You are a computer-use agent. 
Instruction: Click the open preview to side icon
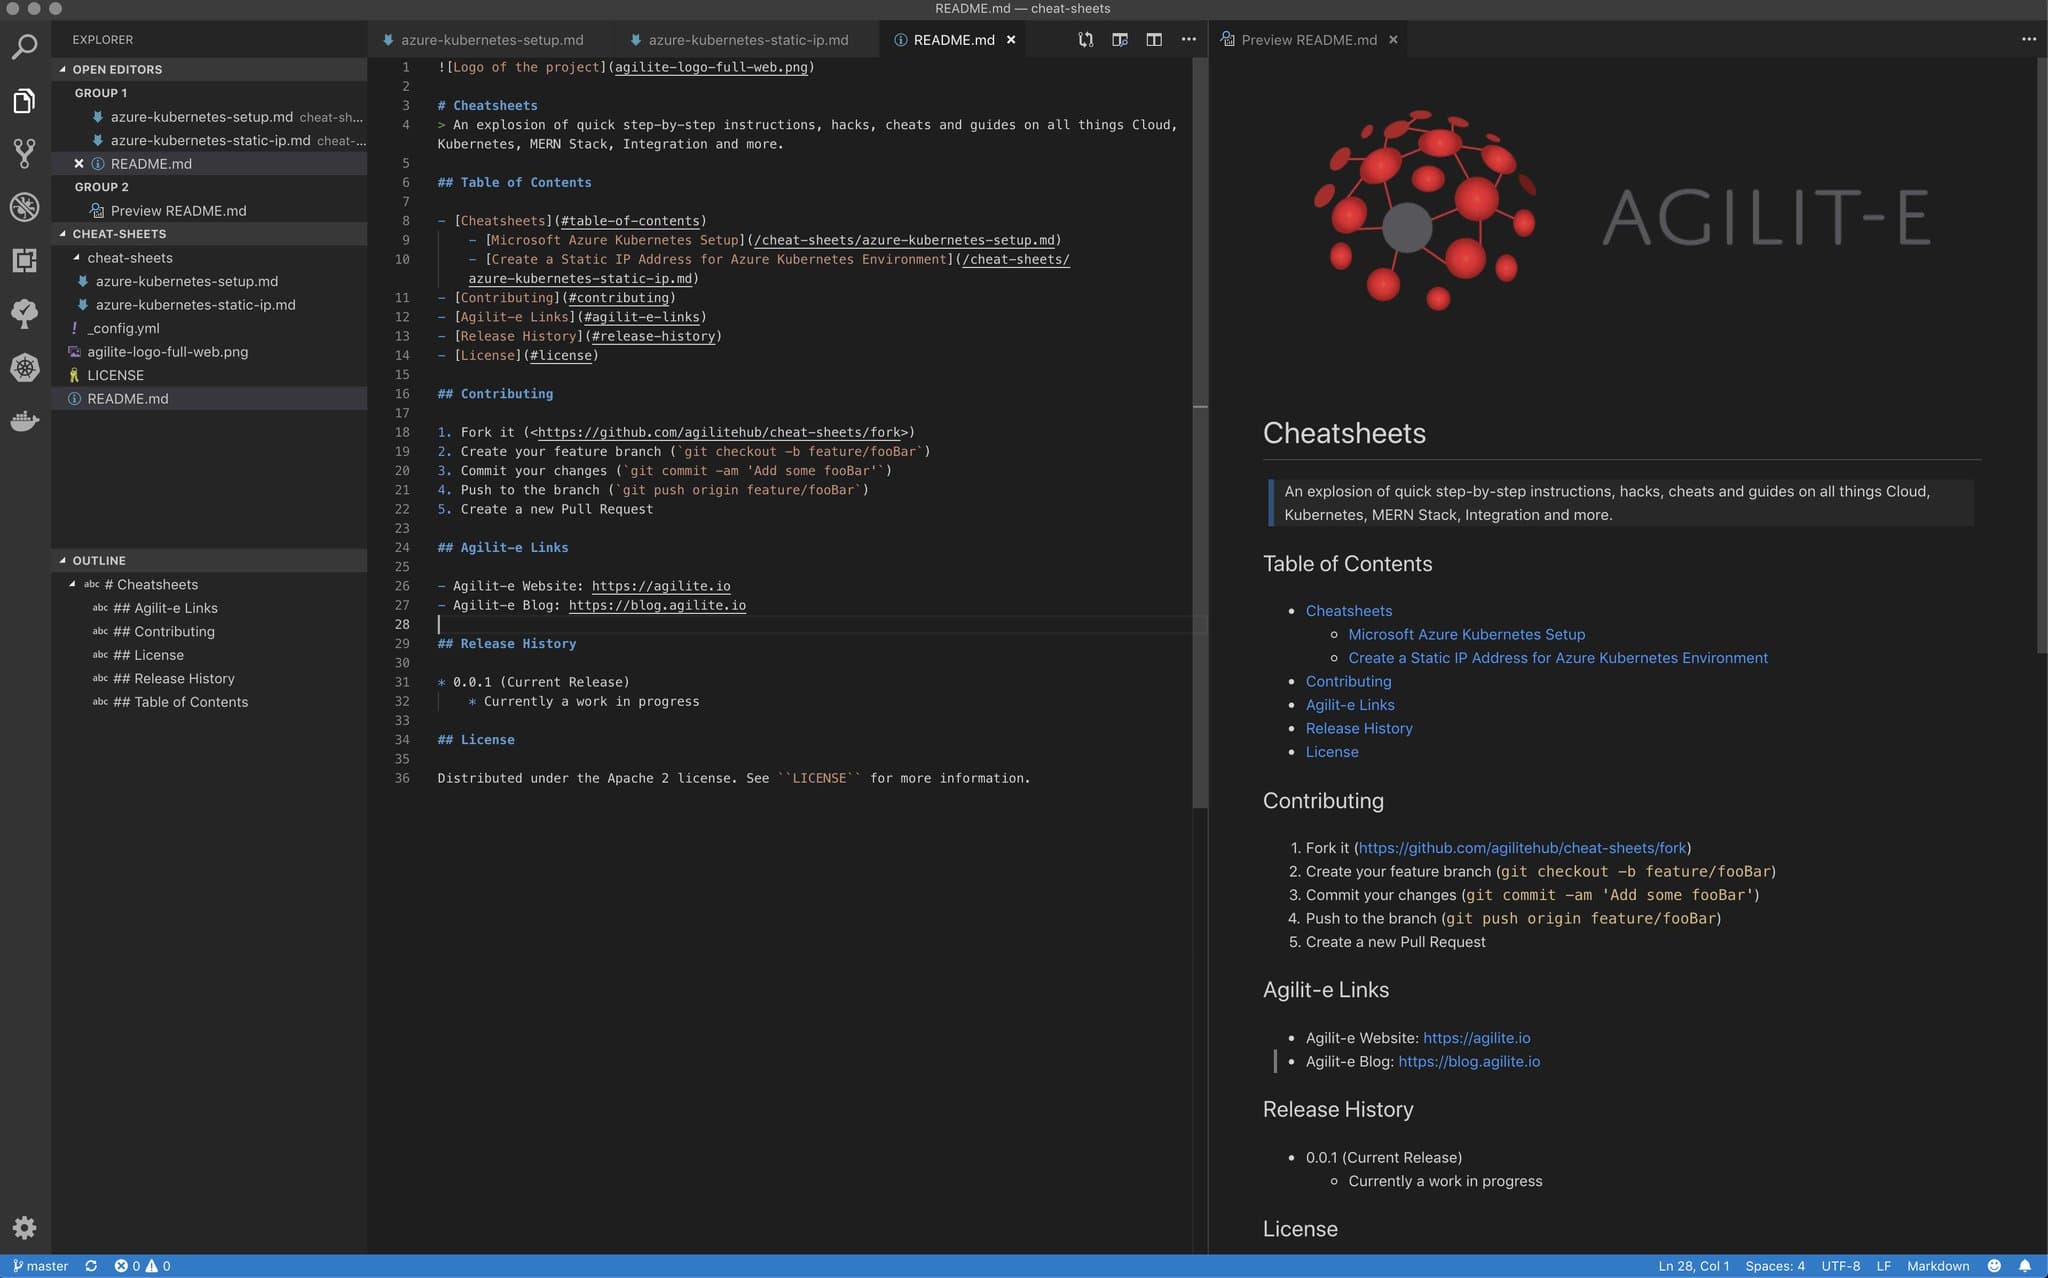[1120, 40]
